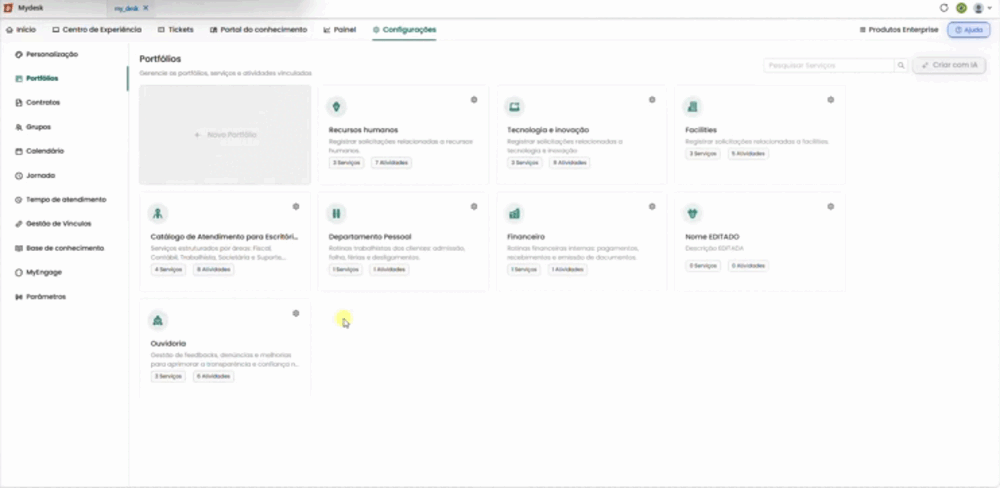Click 0 Serviços tag on Nome EDITADO

pos(703,266)
